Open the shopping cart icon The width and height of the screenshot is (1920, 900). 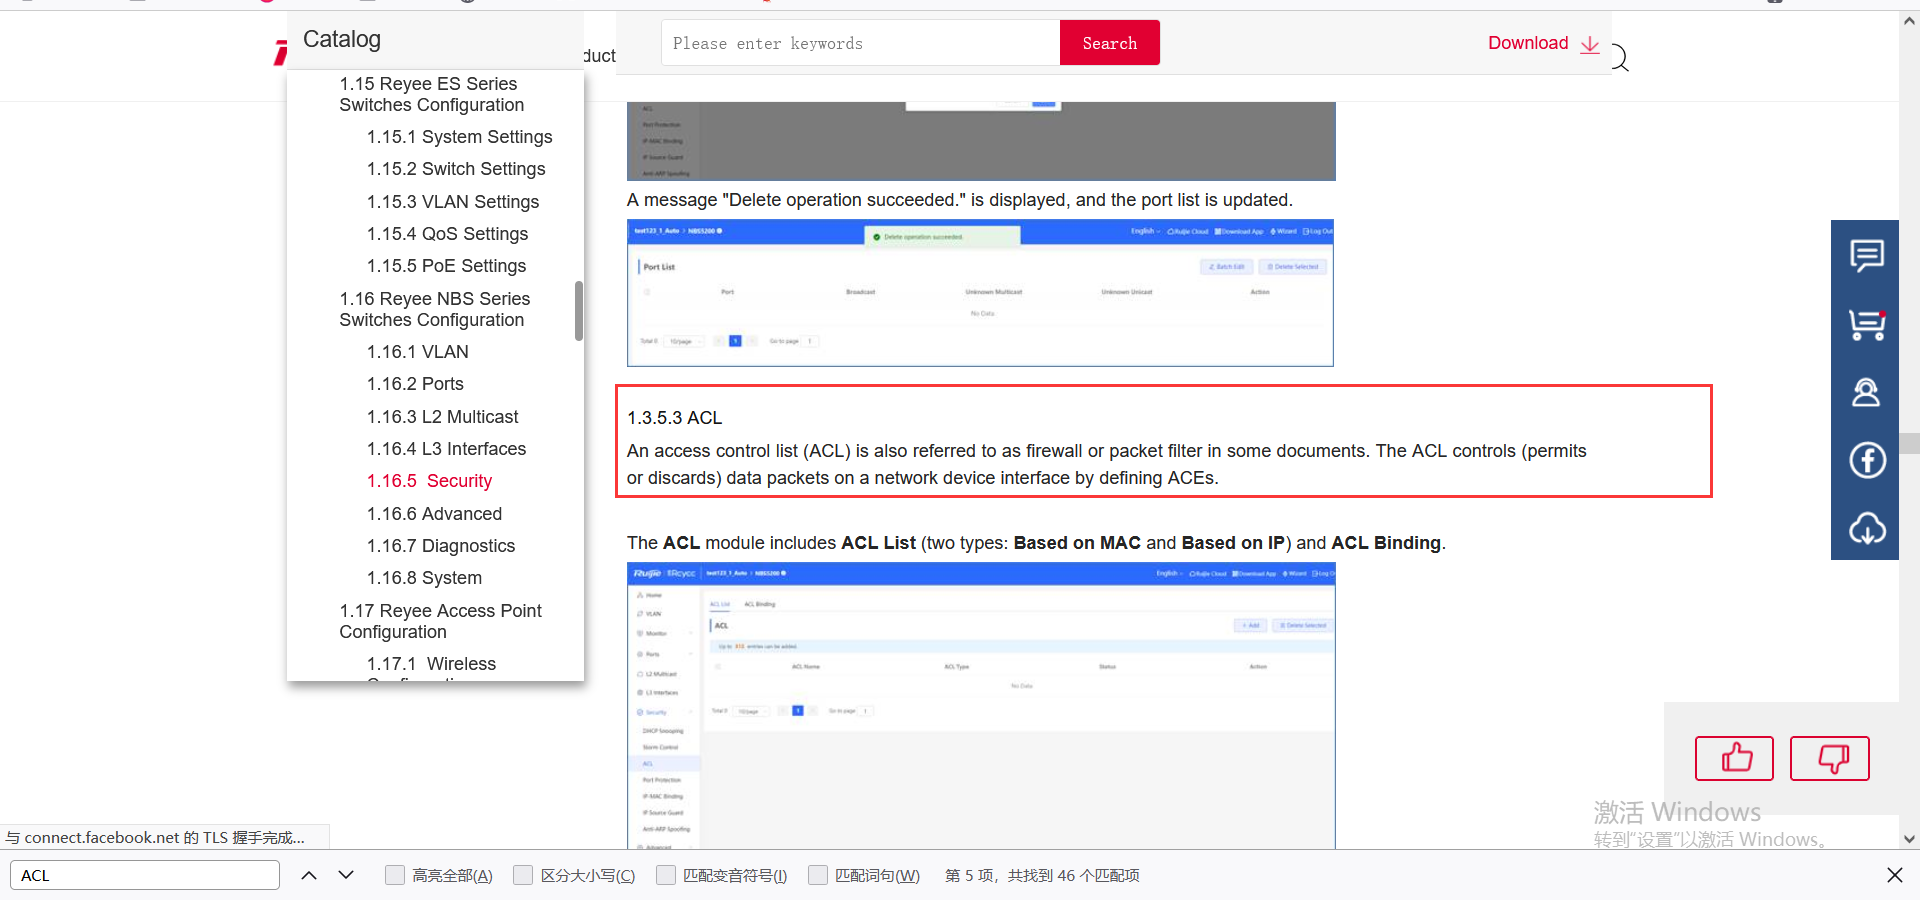[x=1866, y=324]
